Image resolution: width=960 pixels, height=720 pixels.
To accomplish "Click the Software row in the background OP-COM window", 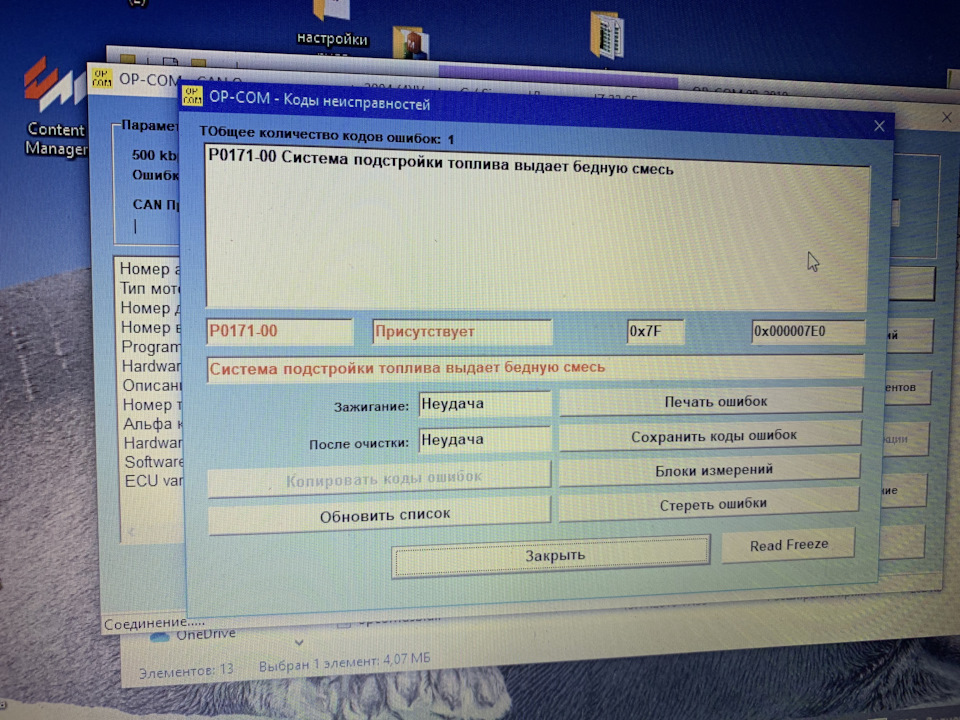I will point(153,462).
